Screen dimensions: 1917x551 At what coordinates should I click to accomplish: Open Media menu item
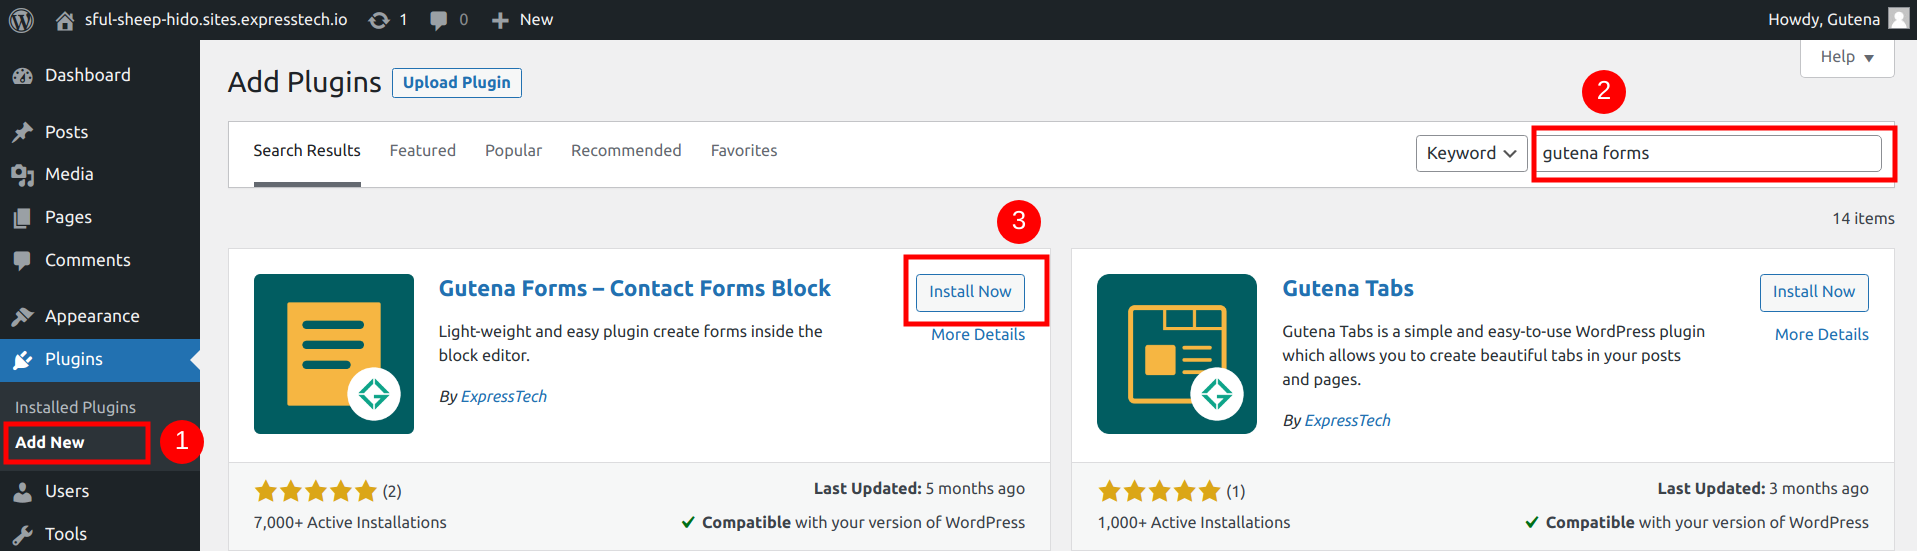[x=100, y=175]
